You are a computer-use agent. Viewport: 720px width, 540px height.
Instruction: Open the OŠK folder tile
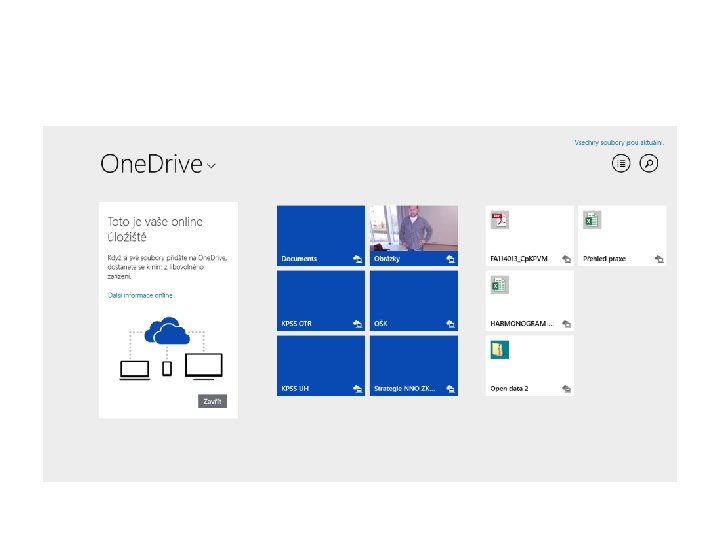(x=414, y=301)
